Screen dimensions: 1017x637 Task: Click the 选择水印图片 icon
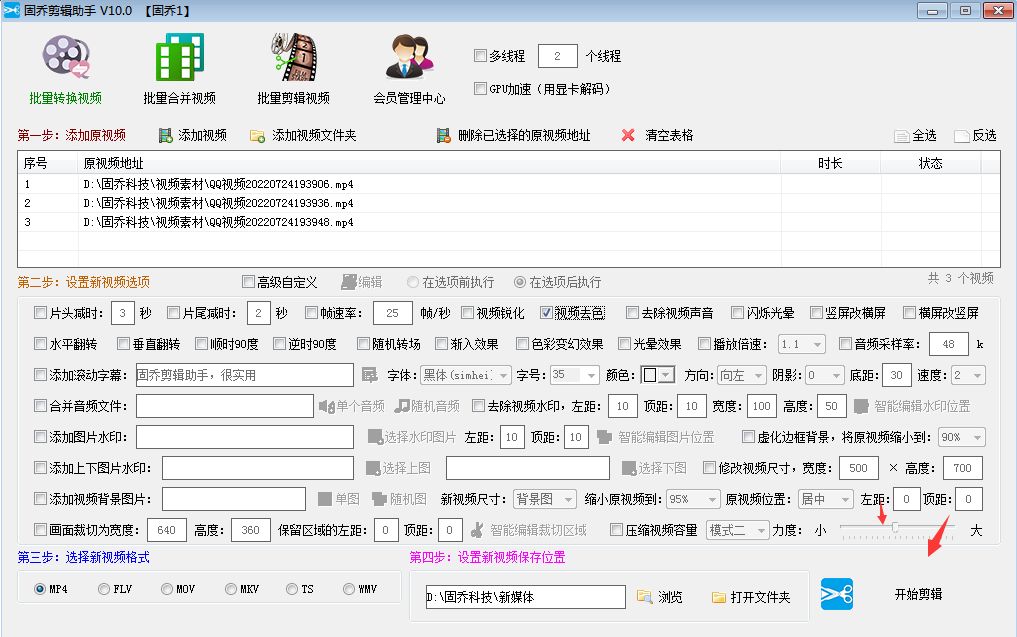pyautogui.click(x=375, y=437)
